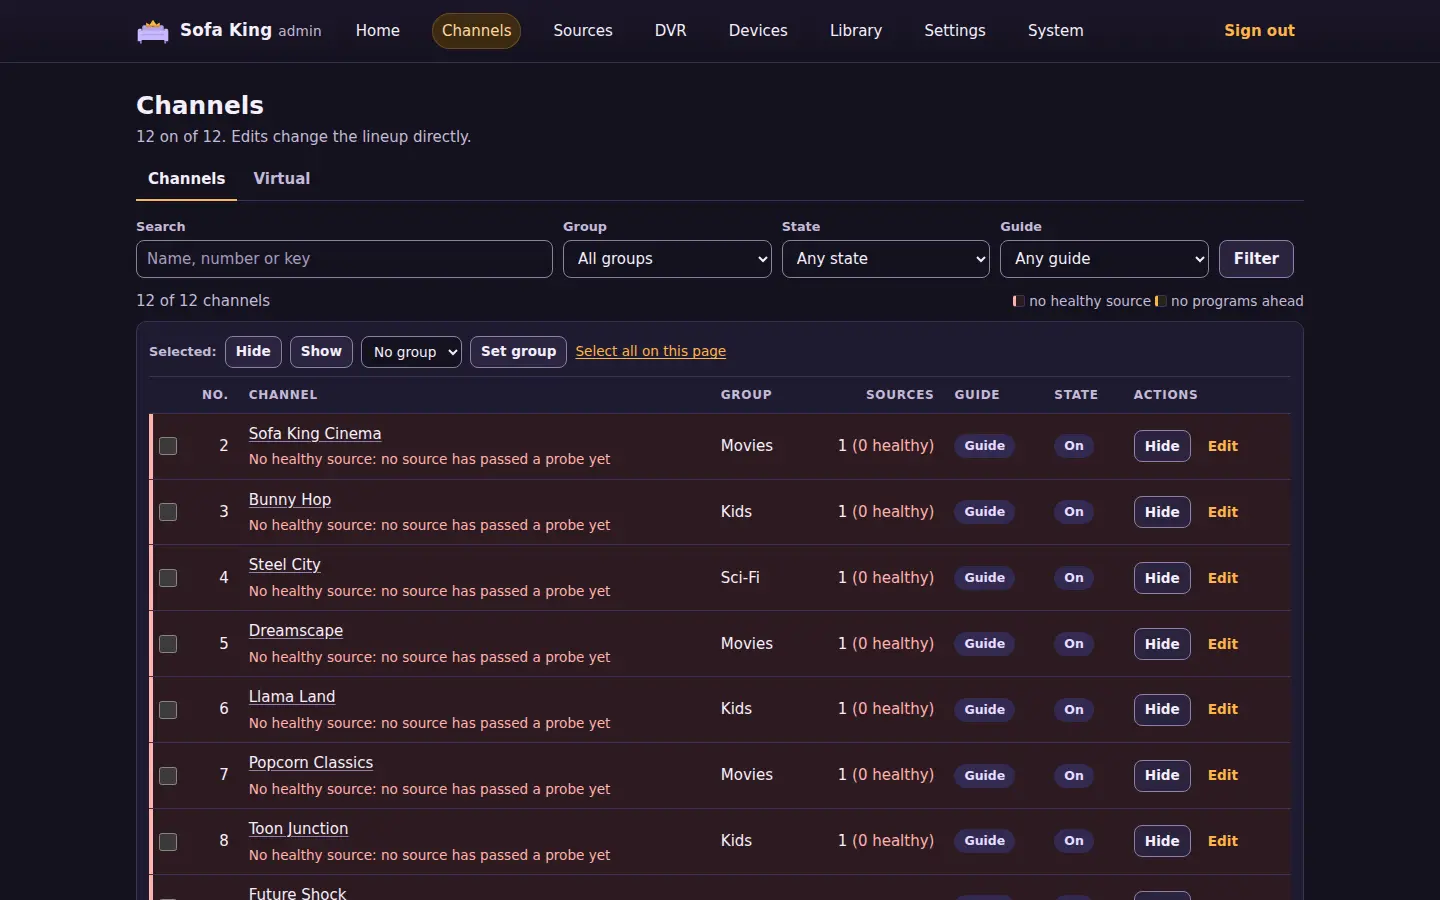Expand the Any guide dropdown
This screenshot has height=900, width=1440.
tap(1104, 259)
